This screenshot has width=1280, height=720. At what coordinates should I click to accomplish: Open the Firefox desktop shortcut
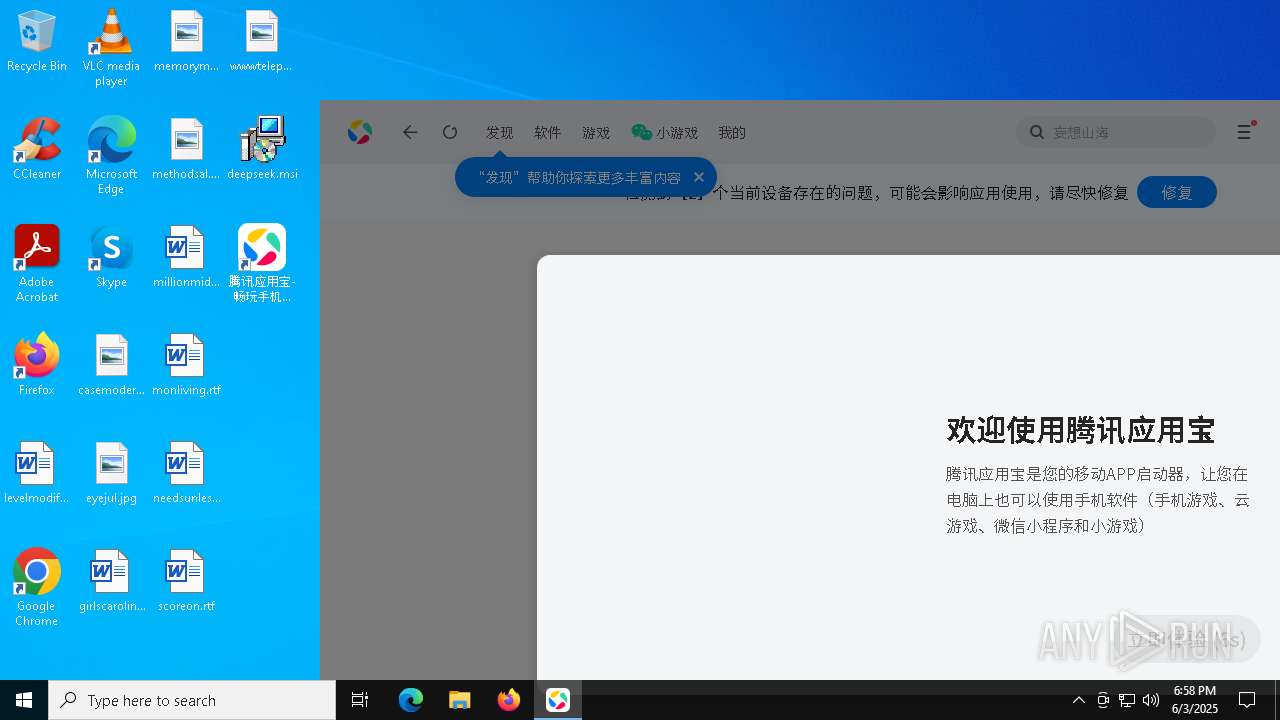(37, 364)
